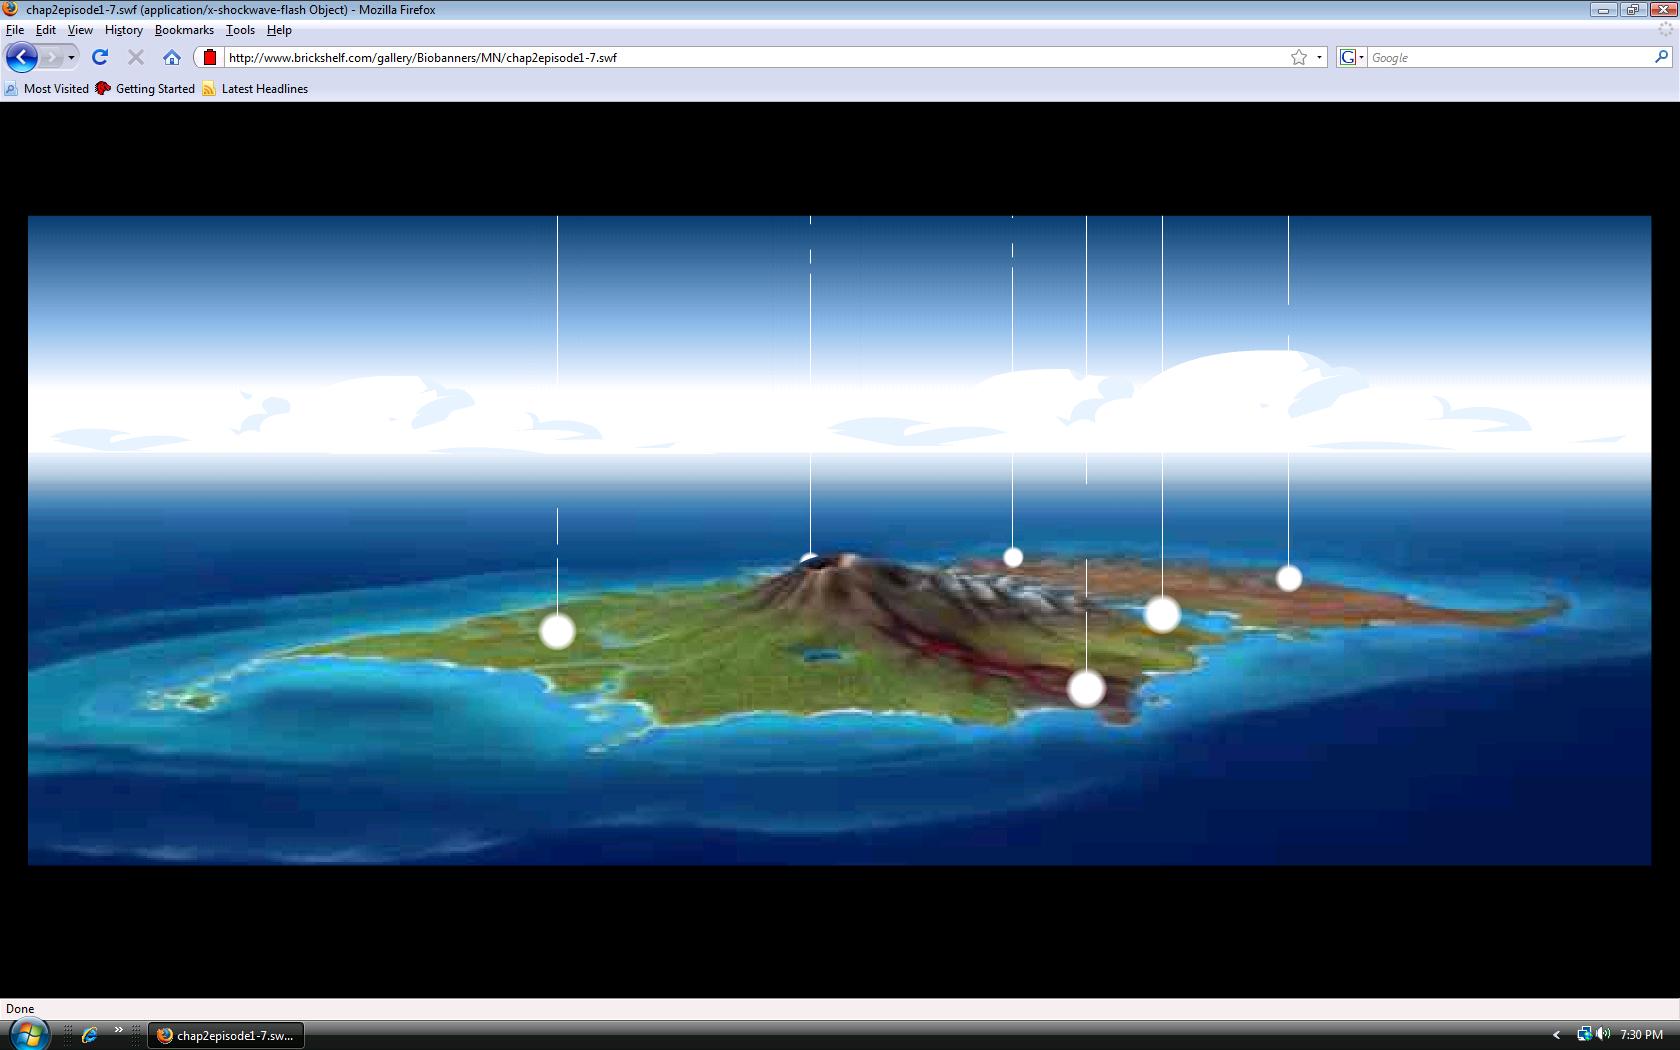
Task: Click the Forward arrow button
Action: point(52,57)
